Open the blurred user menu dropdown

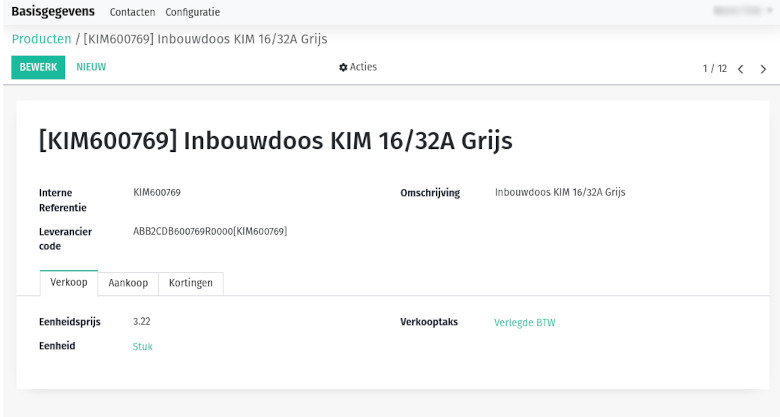point(744,10)
